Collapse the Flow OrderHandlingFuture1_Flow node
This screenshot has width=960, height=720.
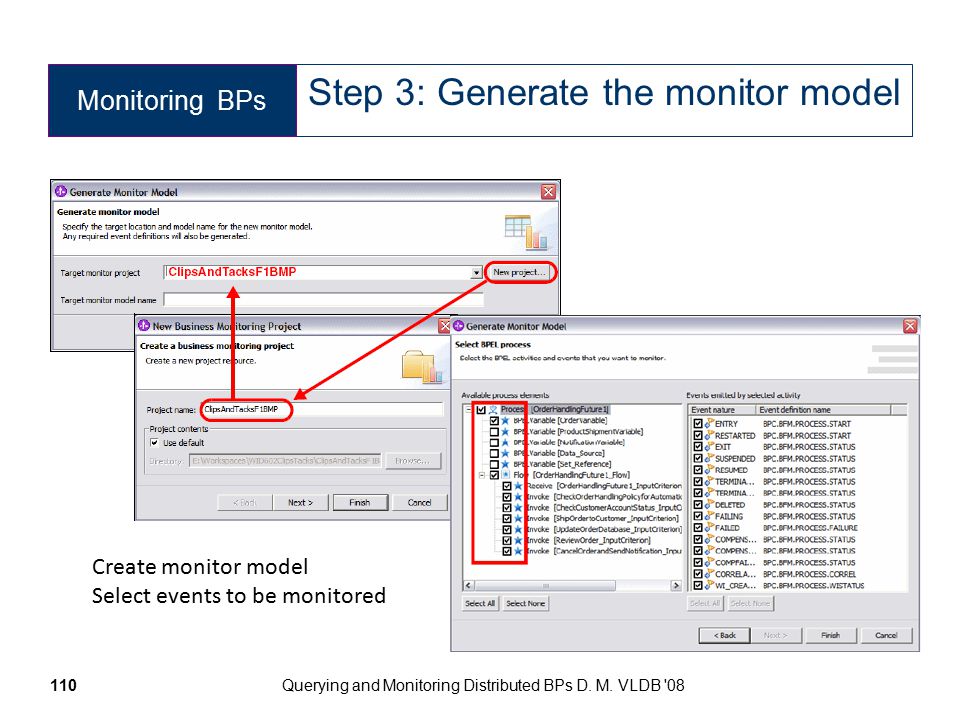pos(482,475)
